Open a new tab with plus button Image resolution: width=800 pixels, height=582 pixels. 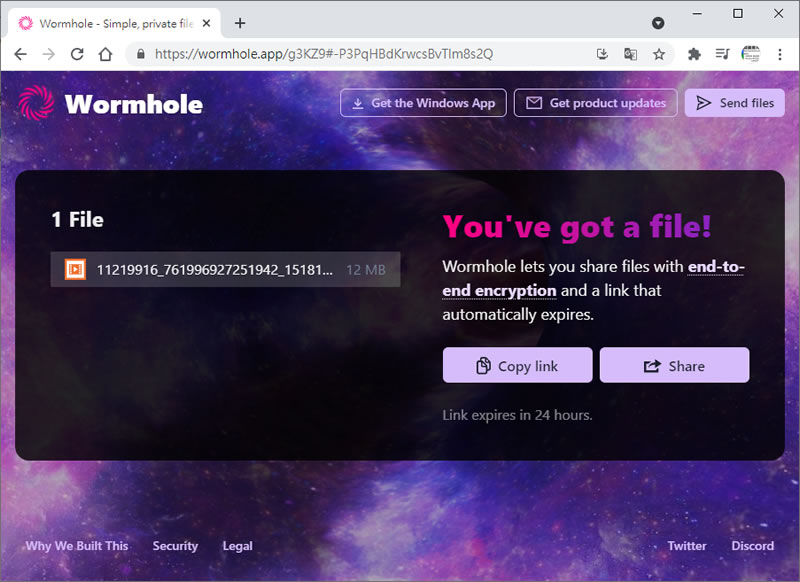point(240,23)
